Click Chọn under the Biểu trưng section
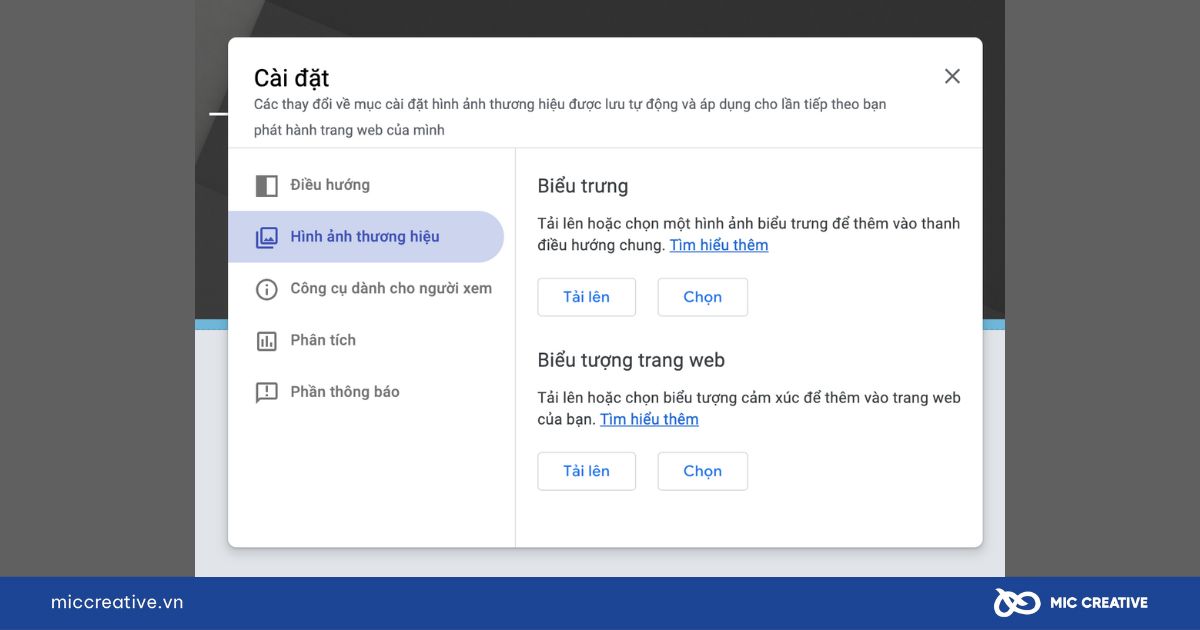 [702, 297]
